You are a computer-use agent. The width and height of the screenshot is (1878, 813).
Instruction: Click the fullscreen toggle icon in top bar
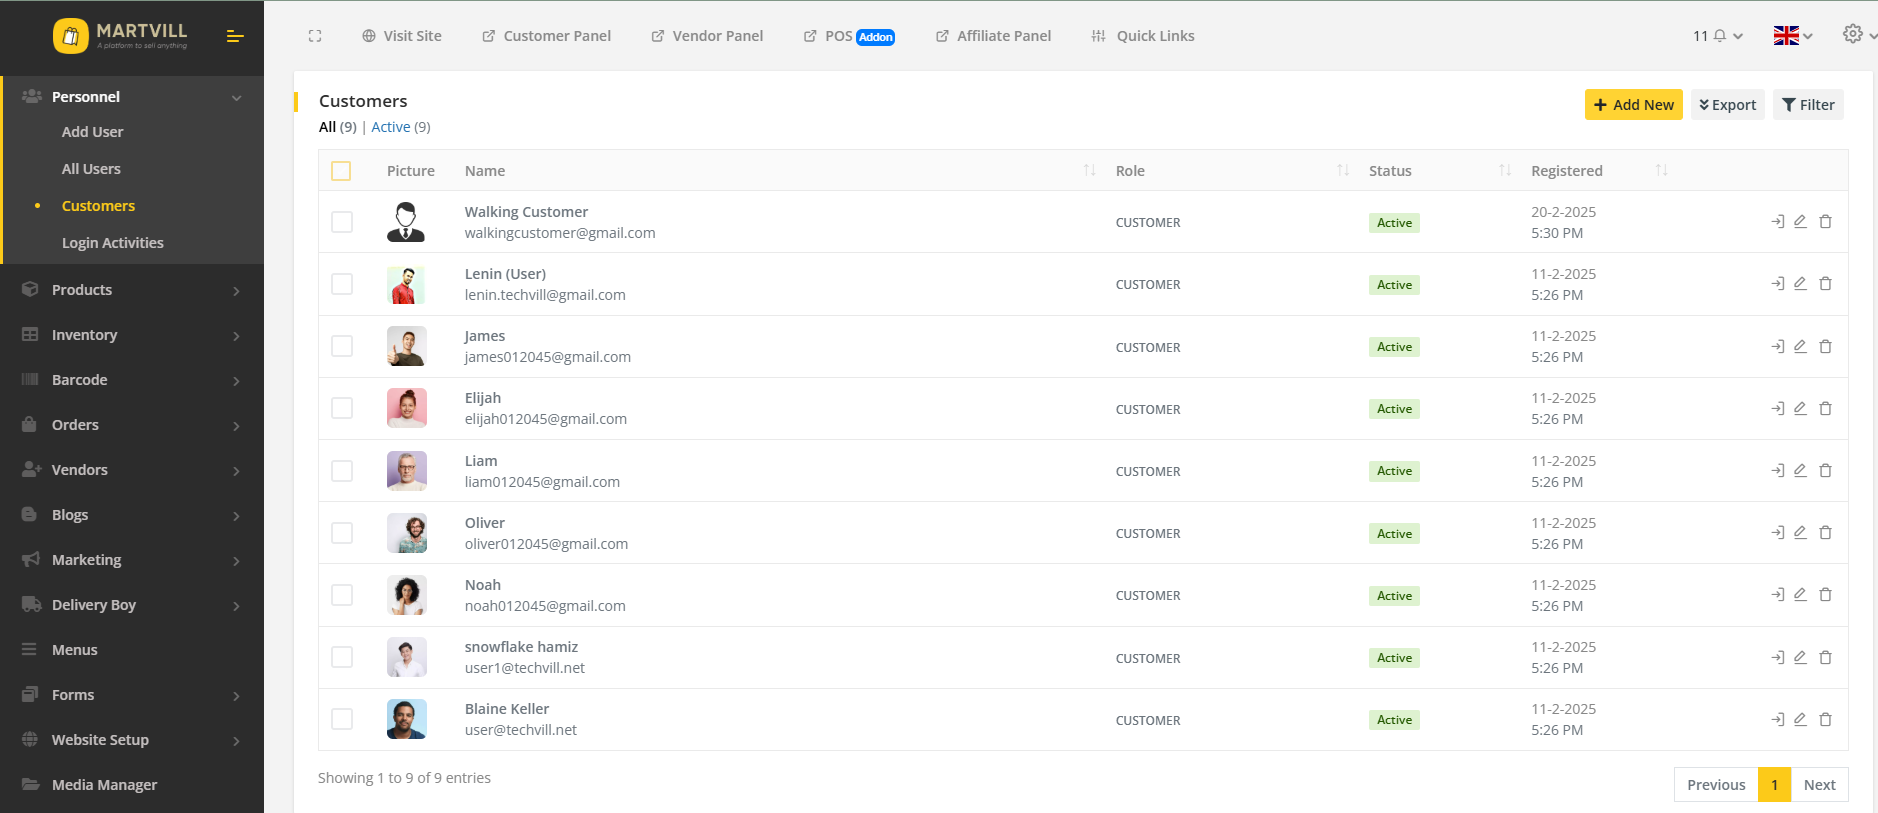pos(315,36)
